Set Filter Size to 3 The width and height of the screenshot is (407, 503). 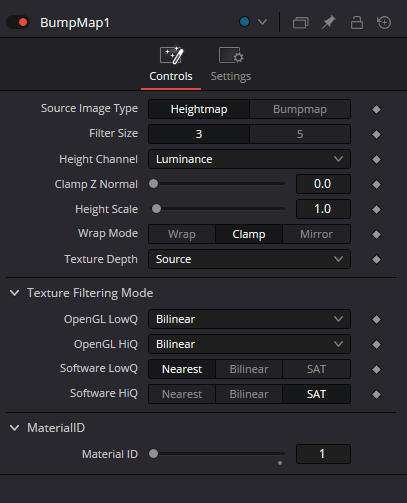click(x=199, y=134)
